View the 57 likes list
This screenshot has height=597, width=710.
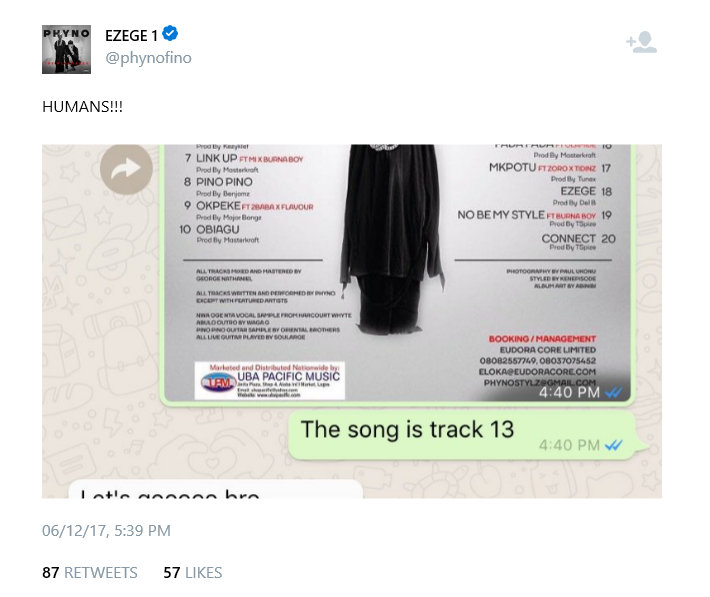(x=192, y=573)
